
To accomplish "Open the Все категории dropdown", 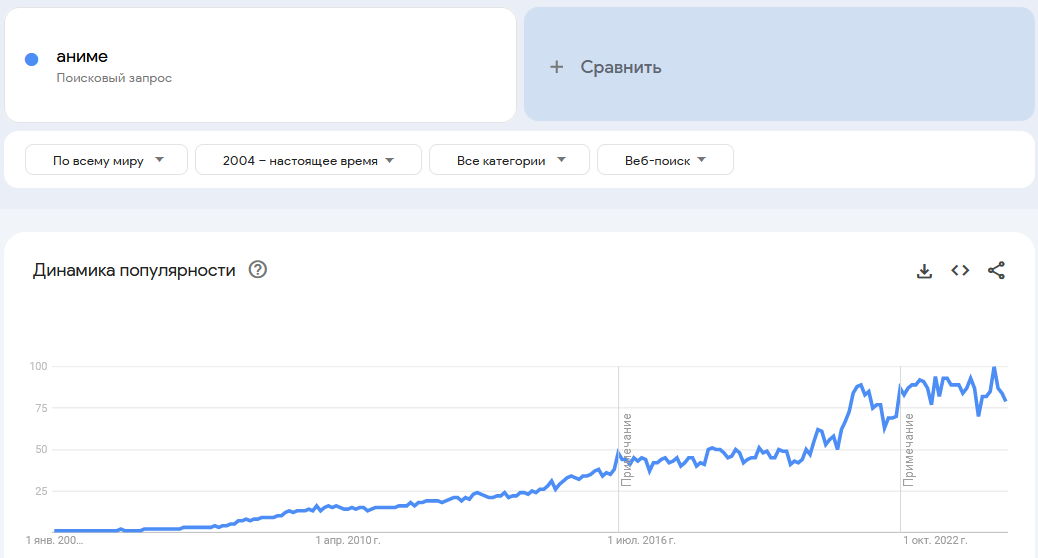I will tap(510, 160).
